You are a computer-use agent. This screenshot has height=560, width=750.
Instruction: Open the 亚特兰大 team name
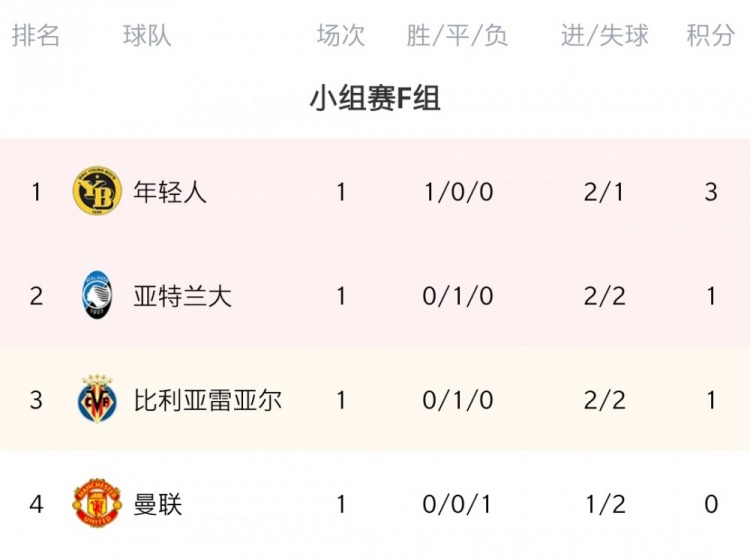(182, 296)
